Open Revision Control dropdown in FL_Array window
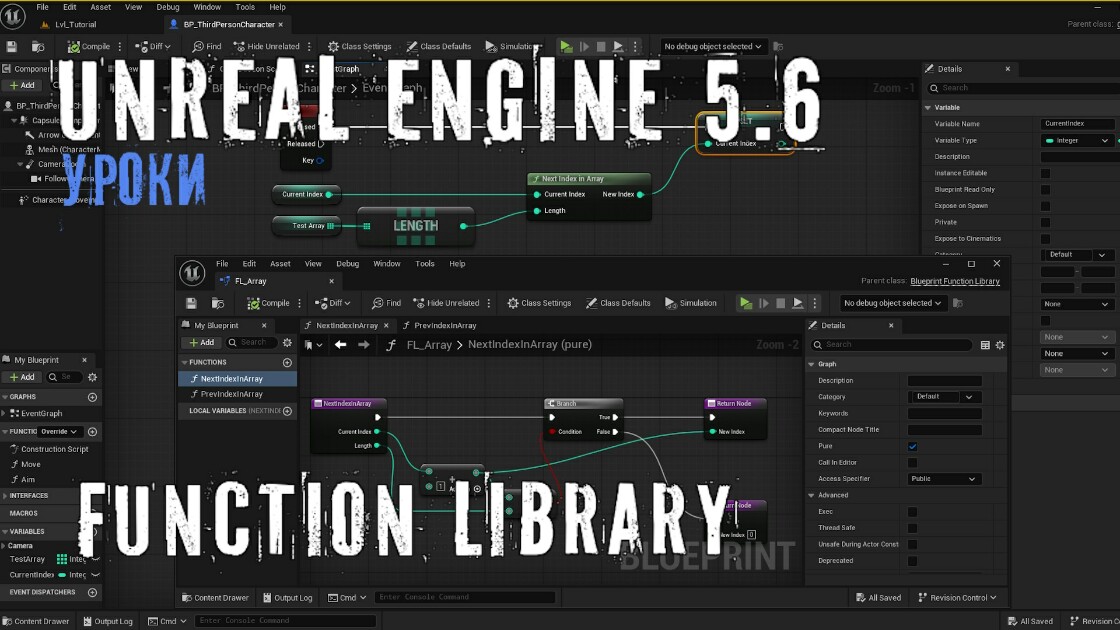Image resolution: width=1120 pixels, height=630 pixels. click(956, 598)
